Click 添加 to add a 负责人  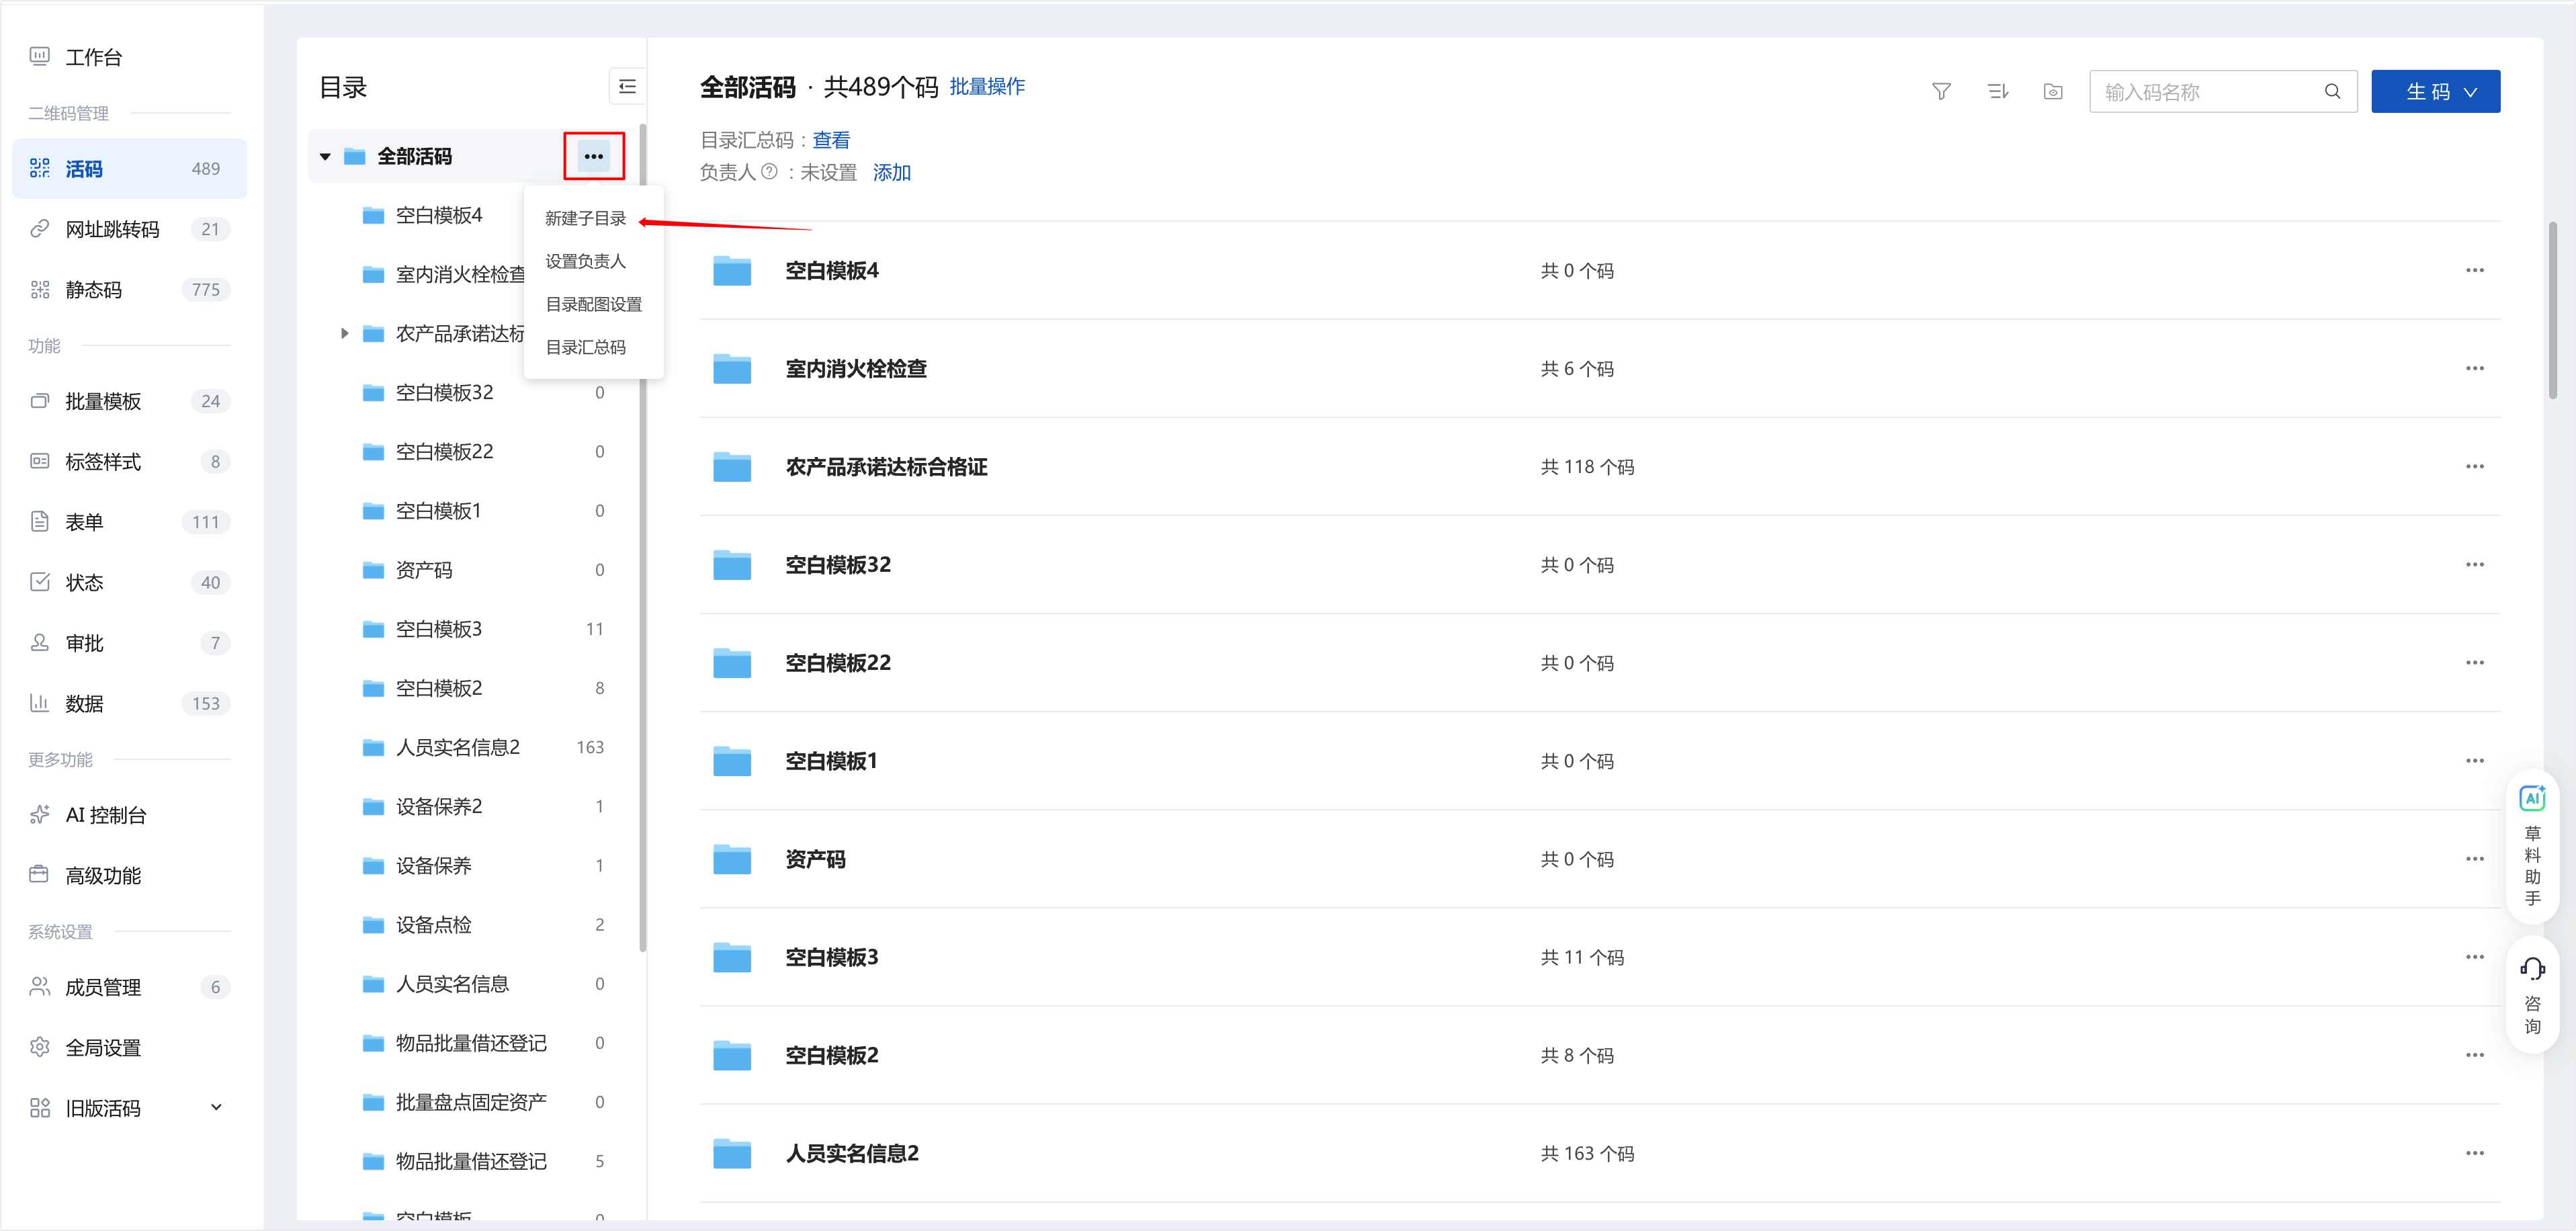pyautogui.click(x=891, y=172)
